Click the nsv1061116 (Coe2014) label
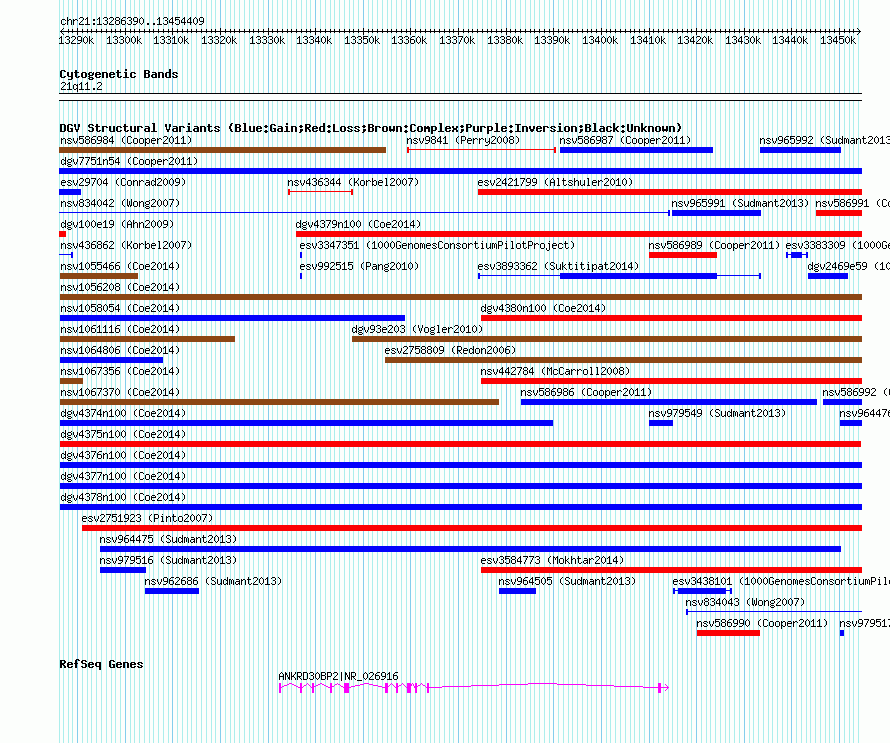Image resolution: width=890 pixels, height=743 pixels. point(120,329)
